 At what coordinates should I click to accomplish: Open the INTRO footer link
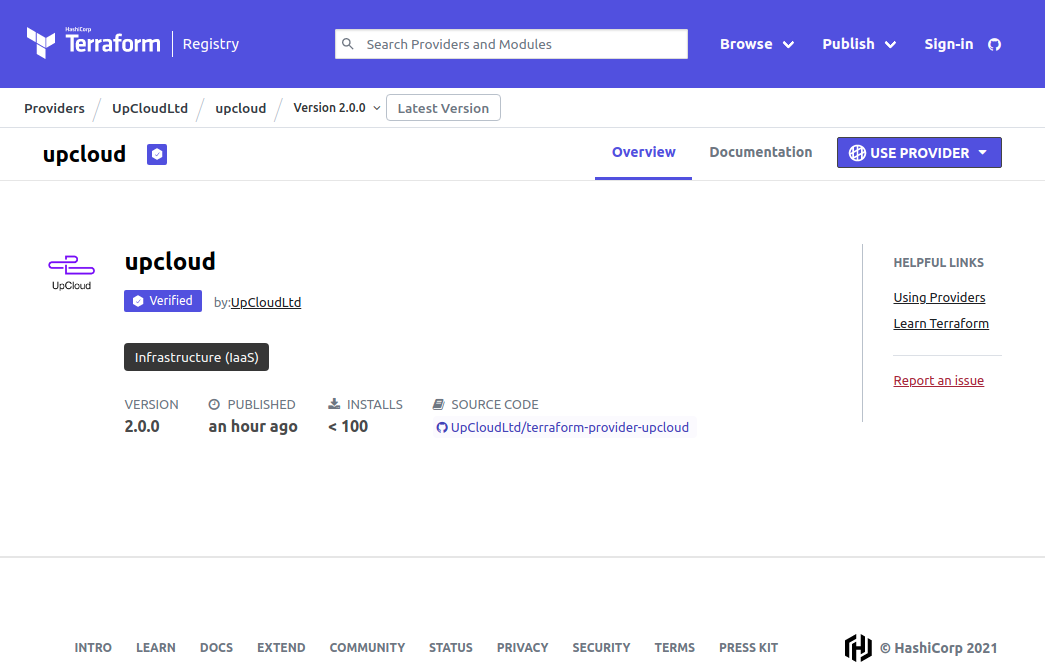93,648
